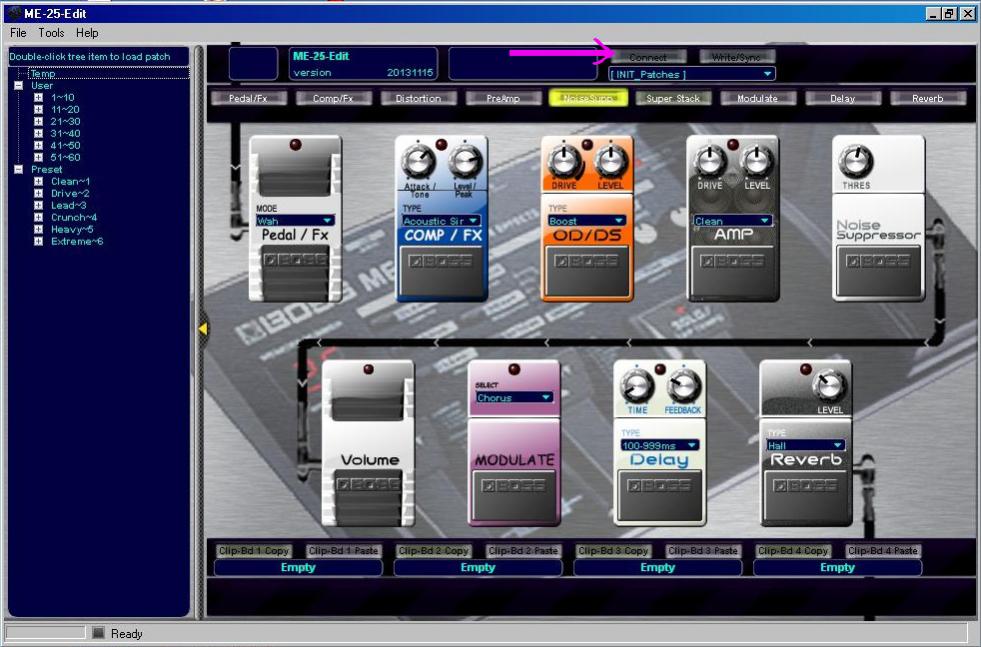Open the INIT_Patches dropdown
This screenshot has height=647, width=981.
pos(693,74)
